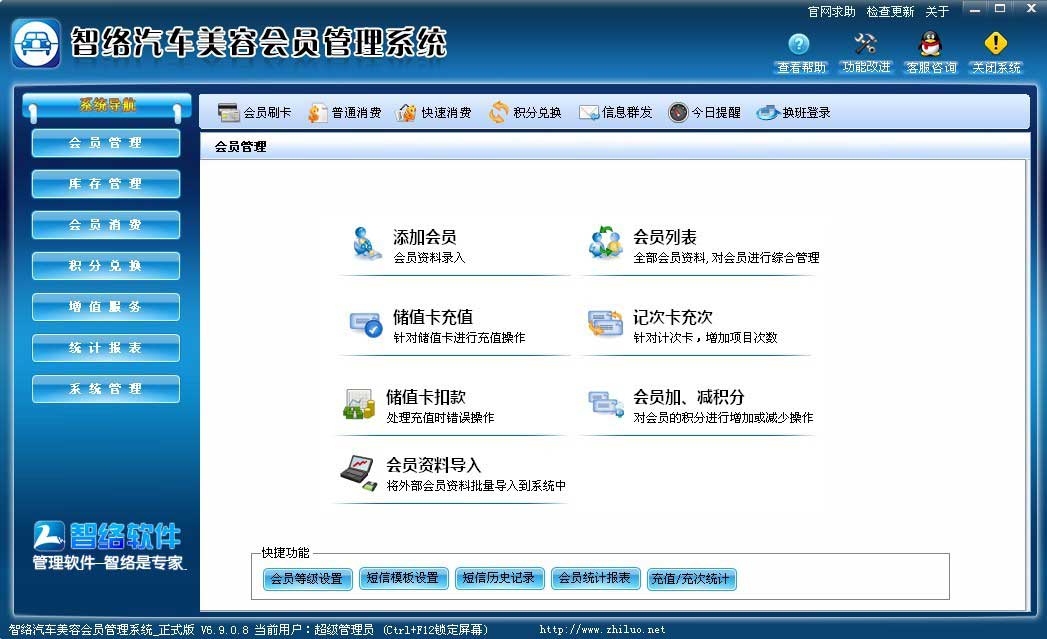Click the 关闭系统 warning icon
The width and height of the screenshot is (1047, 639).
(996, 44)
